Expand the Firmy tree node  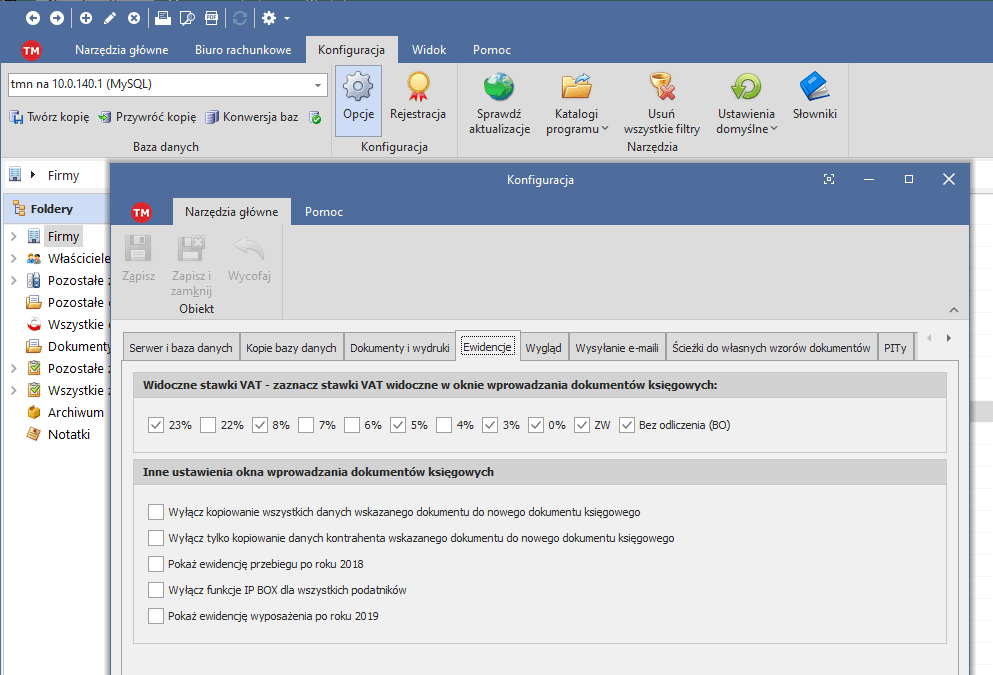click(14, 236)
